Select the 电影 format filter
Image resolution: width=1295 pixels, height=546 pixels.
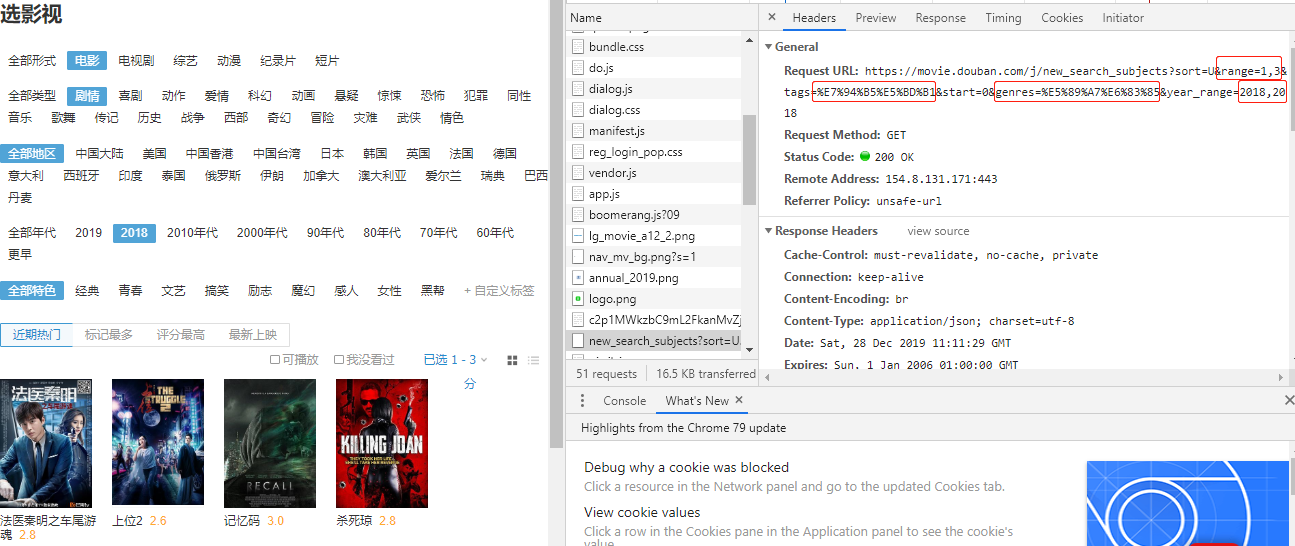click(x=87, y=61)
